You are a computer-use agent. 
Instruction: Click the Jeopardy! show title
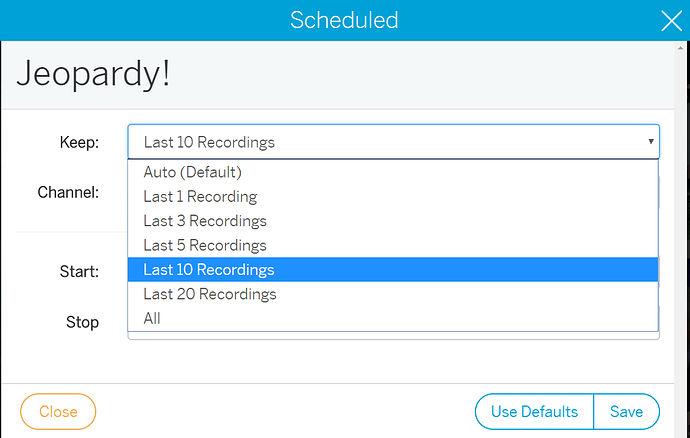point(93,75)
